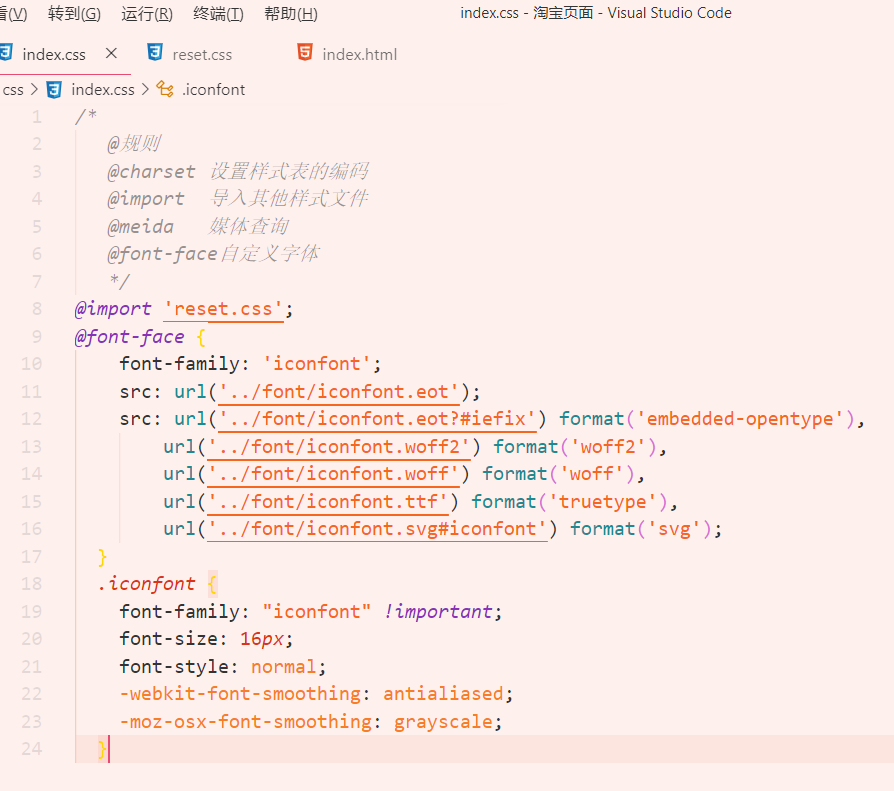The width and height of the screenshot is (894, 791).
Task: Click 'embedded-opentype' format string
Action: coord(739,419)
